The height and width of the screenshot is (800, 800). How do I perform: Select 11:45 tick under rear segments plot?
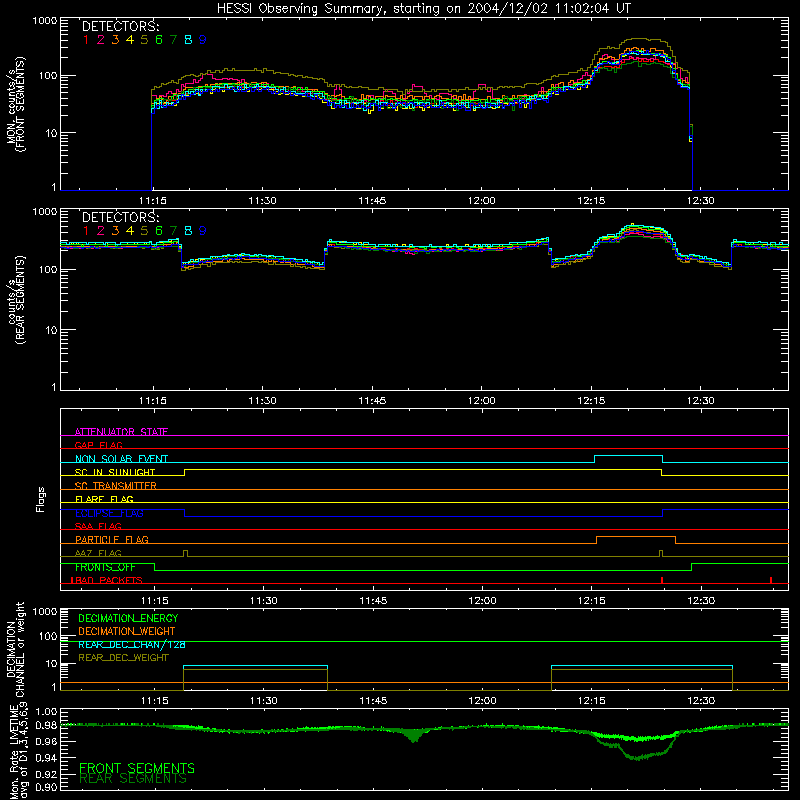(372, 401)
